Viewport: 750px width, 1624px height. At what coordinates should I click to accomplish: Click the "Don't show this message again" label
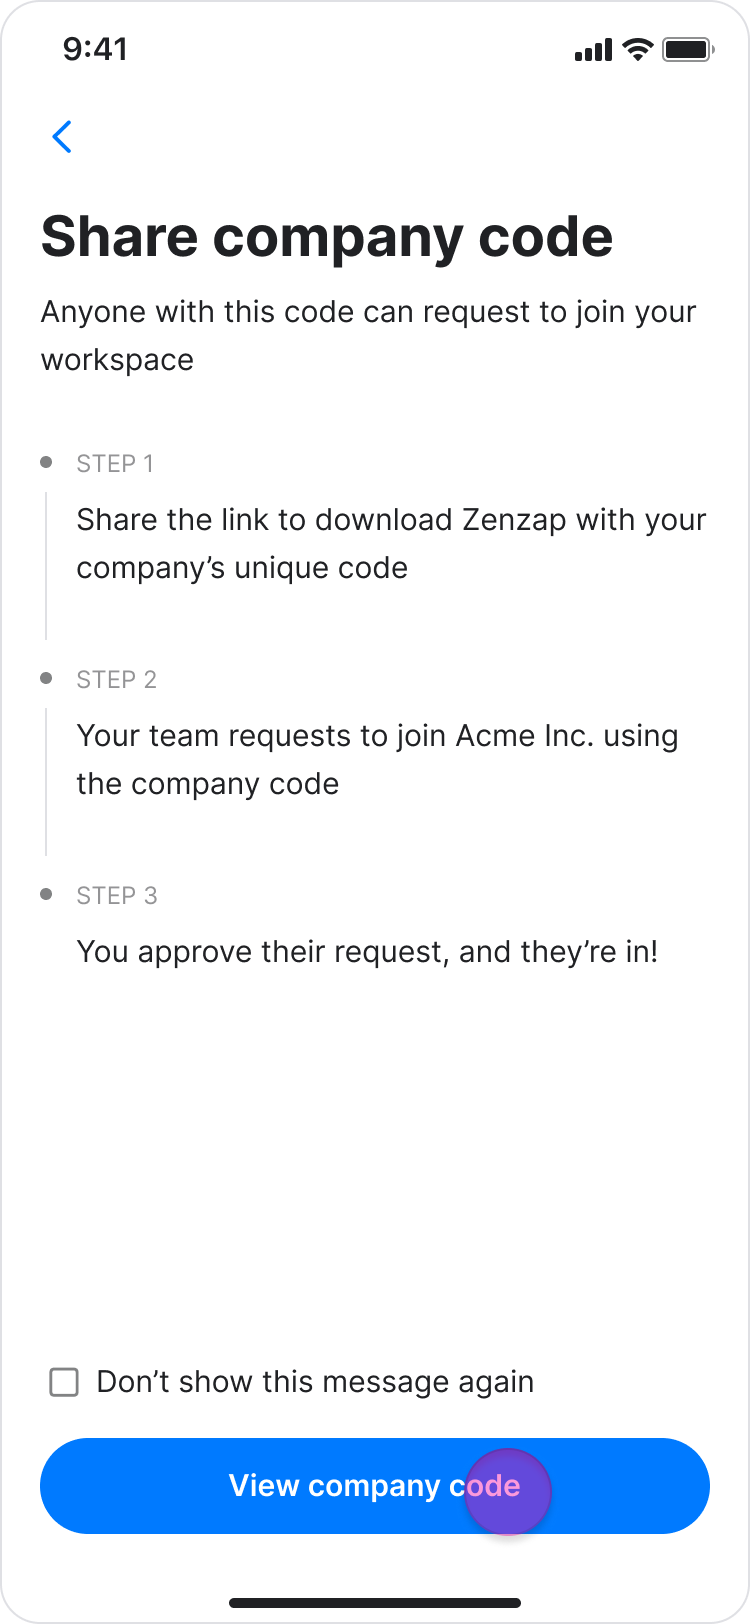(315, 1382)
